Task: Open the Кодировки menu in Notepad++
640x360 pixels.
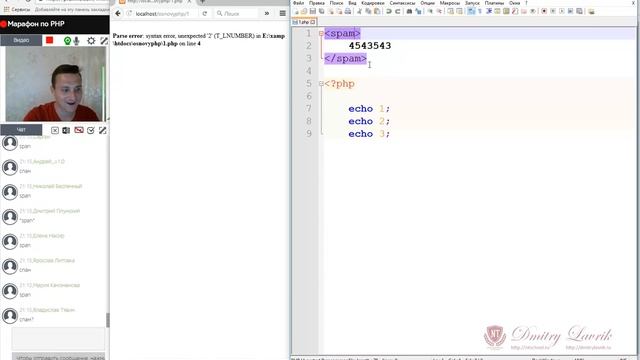Action: click(x=373, y=3)
